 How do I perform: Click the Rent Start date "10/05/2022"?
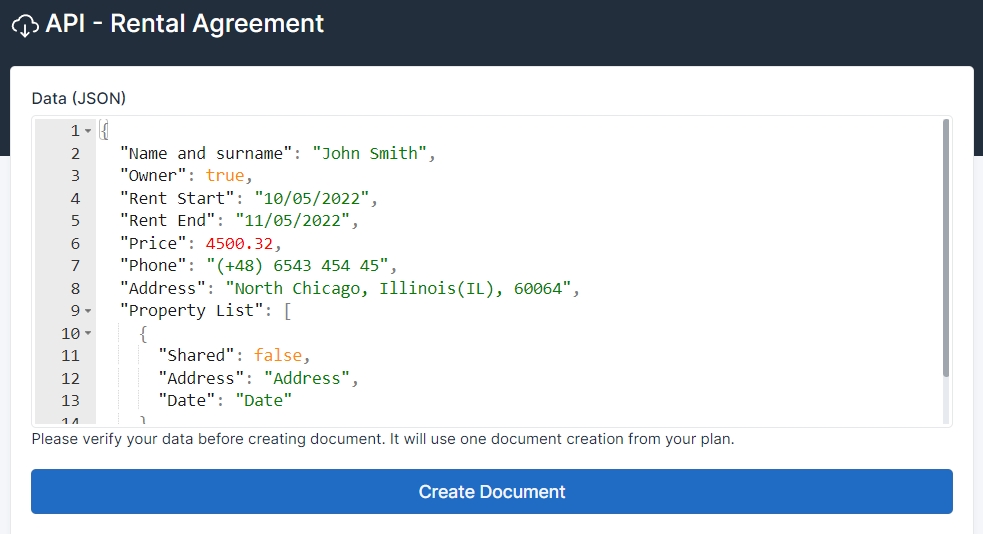pyautogui.click(x=311, y=198)
